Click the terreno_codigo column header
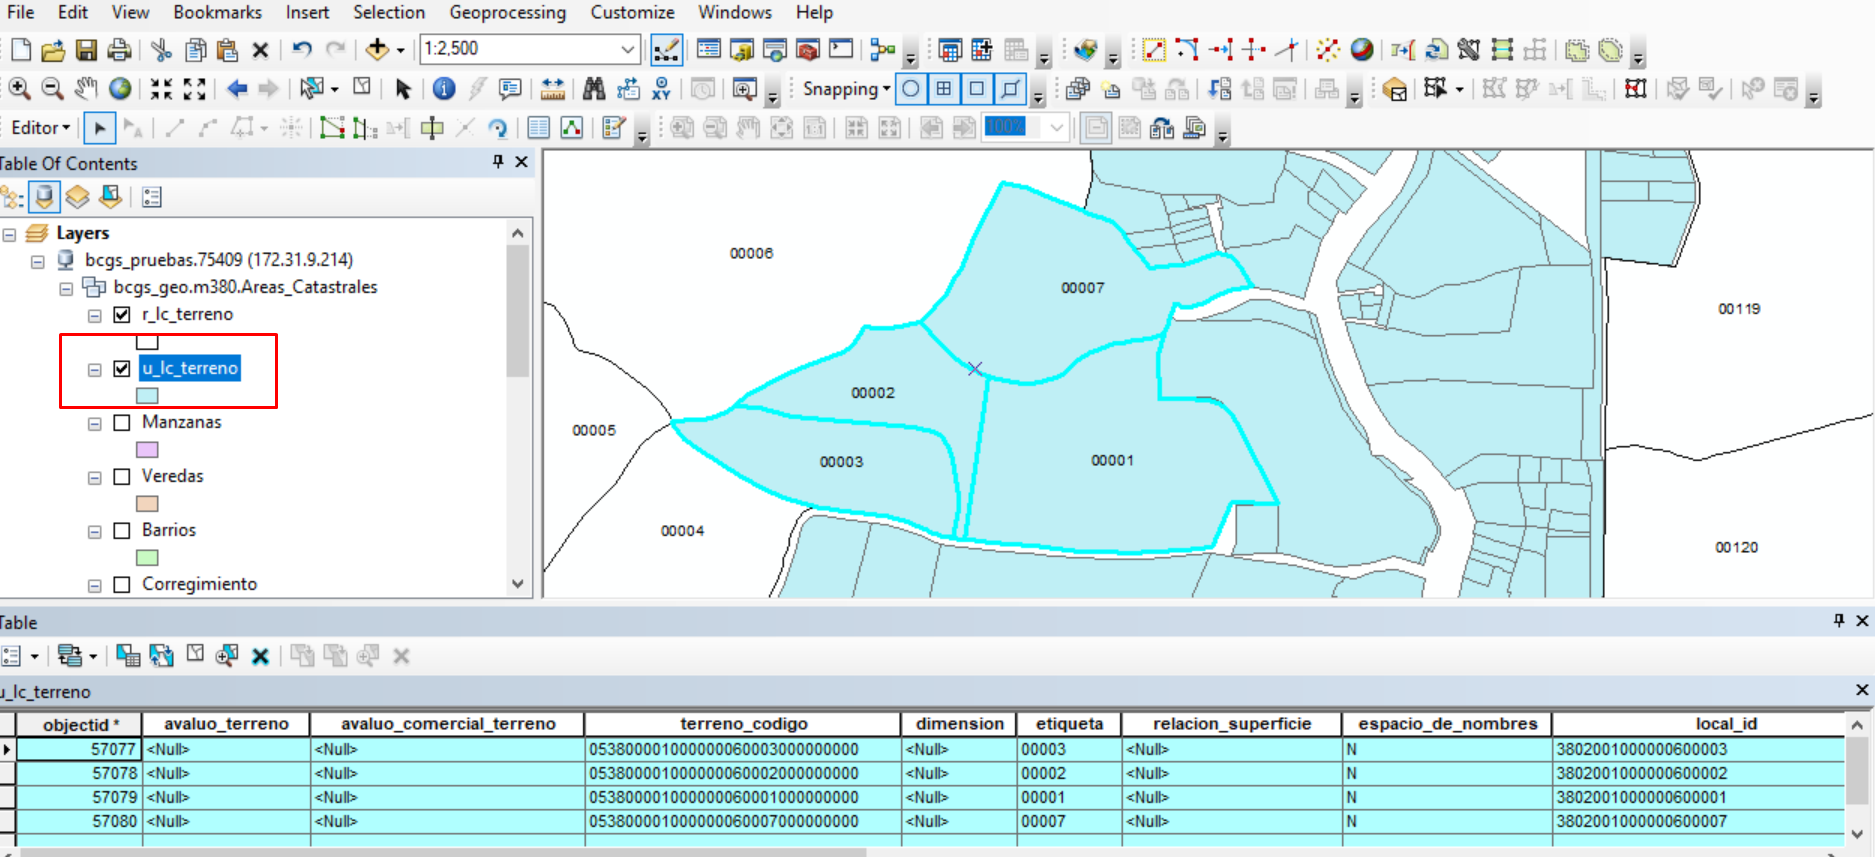This screenshot has height=857, width=1875. point(743,724)
